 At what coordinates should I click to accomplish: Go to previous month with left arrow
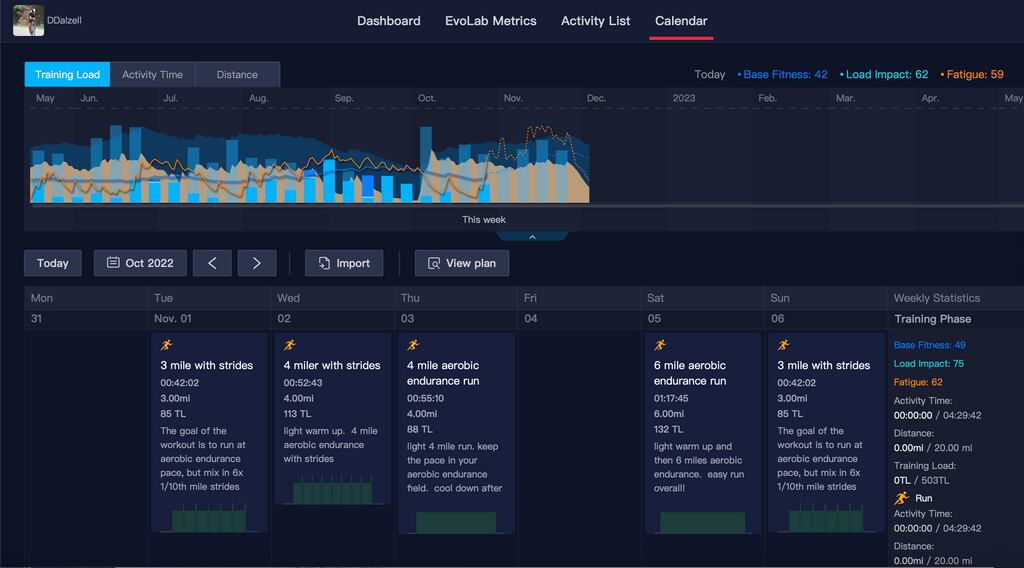(212, 263)
